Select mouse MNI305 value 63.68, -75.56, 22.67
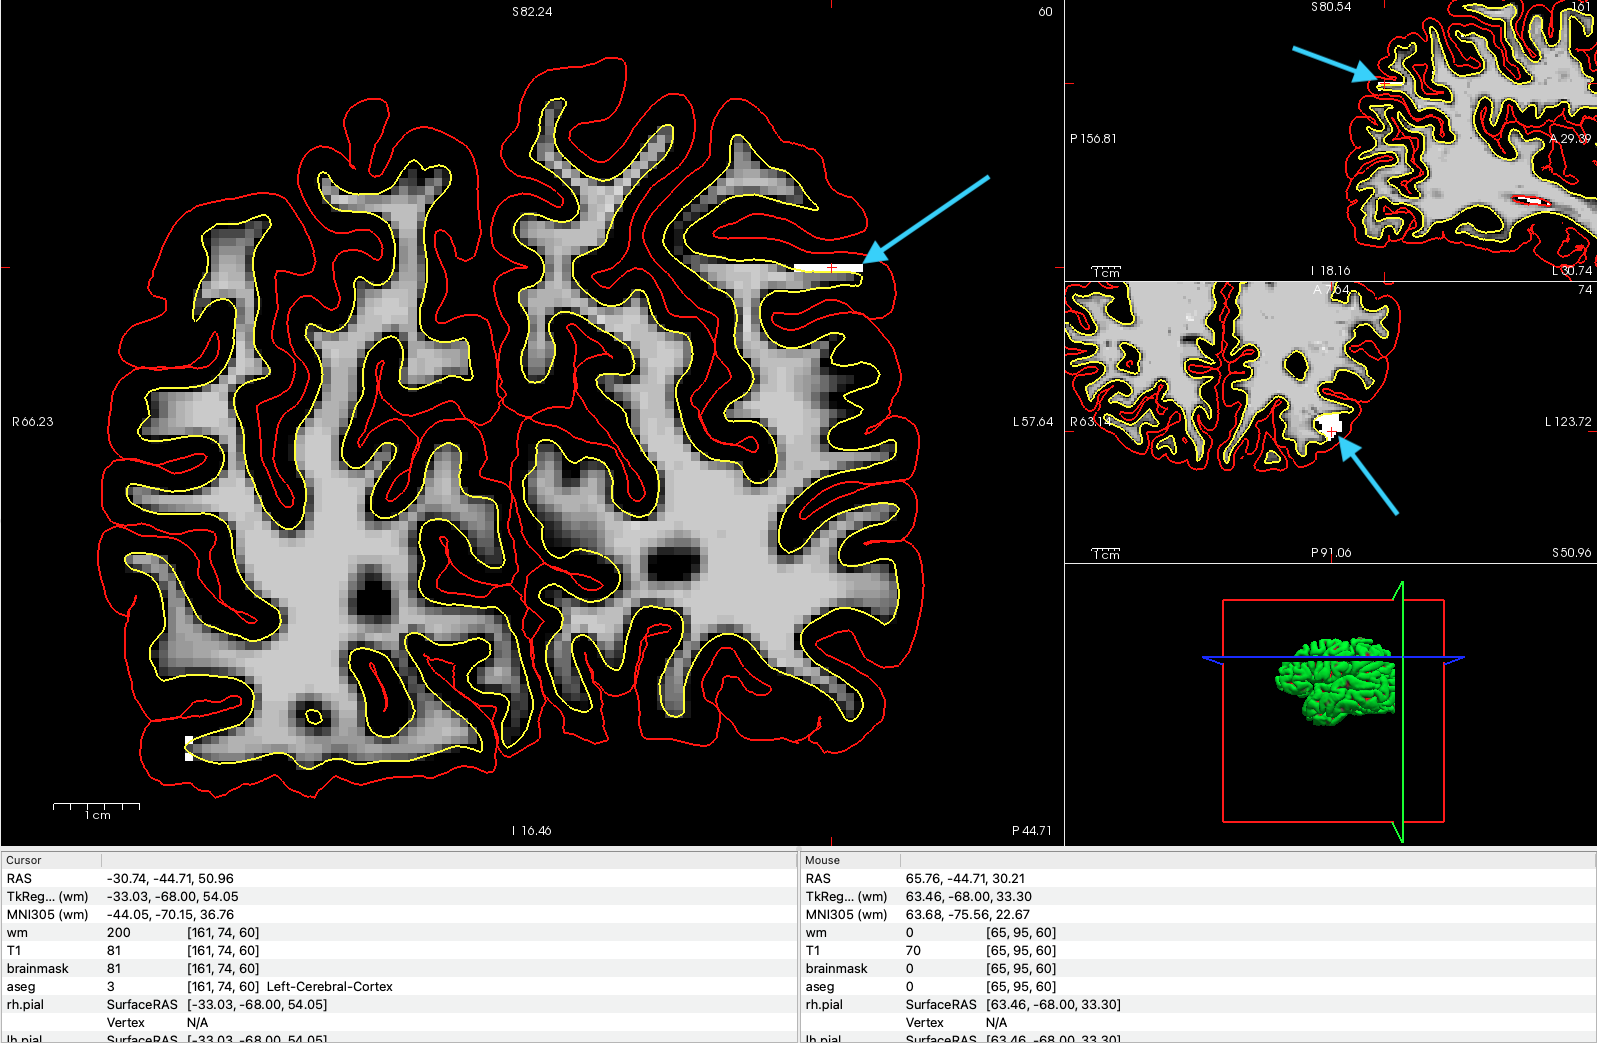 pyautogui.click(x=968, y=915)
